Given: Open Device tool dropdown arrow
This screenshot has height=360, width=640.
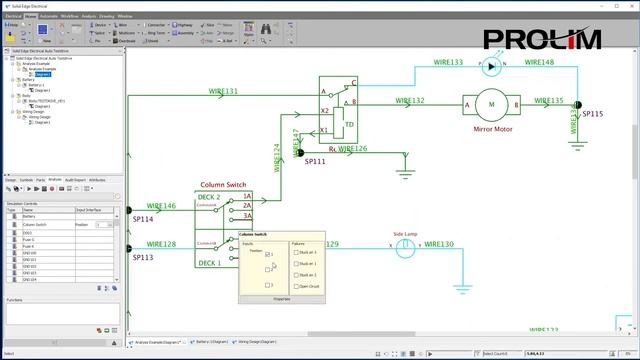Looking at the screenshot, I should pos(109,25).
